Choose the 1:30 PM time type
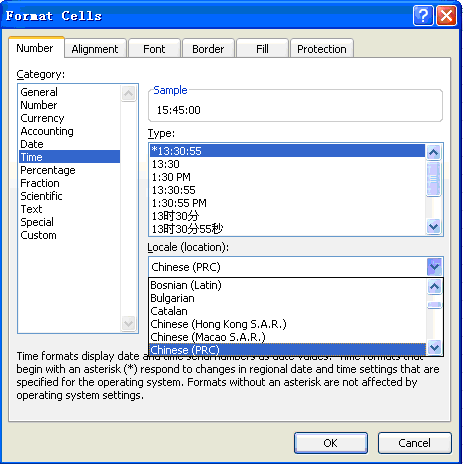This screenshot has height=464, width=463. (x=287, y=177)
